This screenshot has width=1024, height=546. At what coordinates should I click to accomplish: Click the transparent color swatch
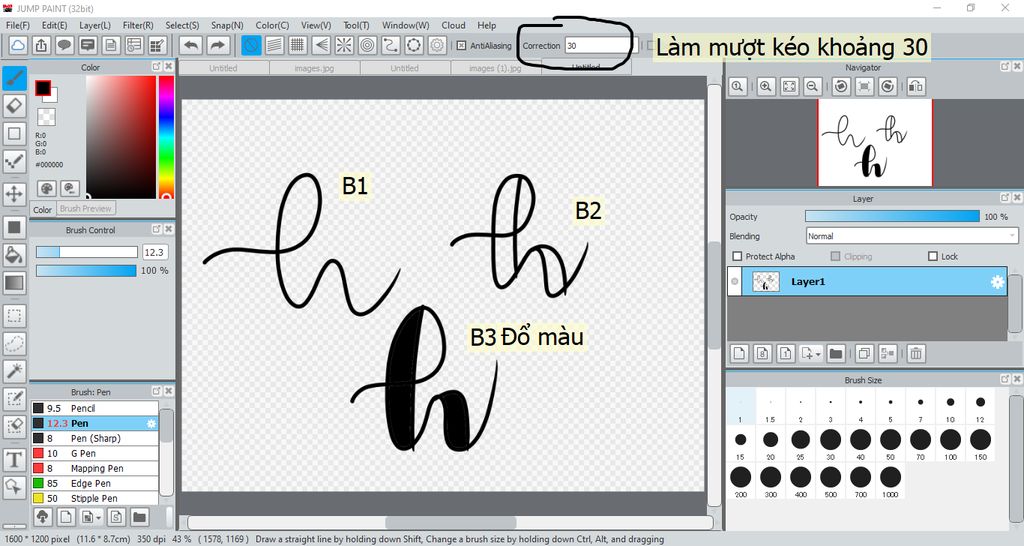[x=46, y=117]
